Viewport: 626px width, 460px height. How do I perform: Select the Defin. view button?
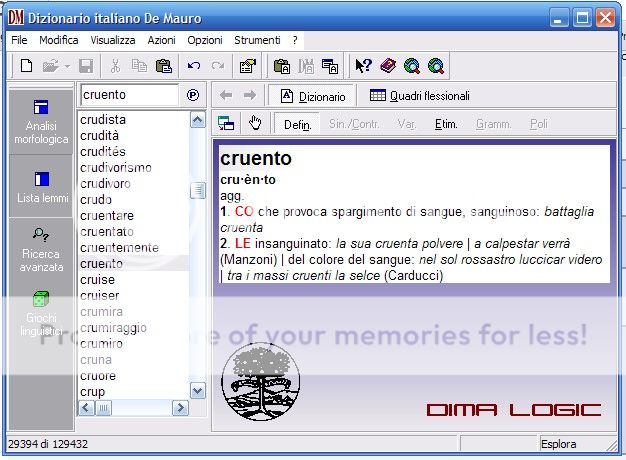[297, 125]
